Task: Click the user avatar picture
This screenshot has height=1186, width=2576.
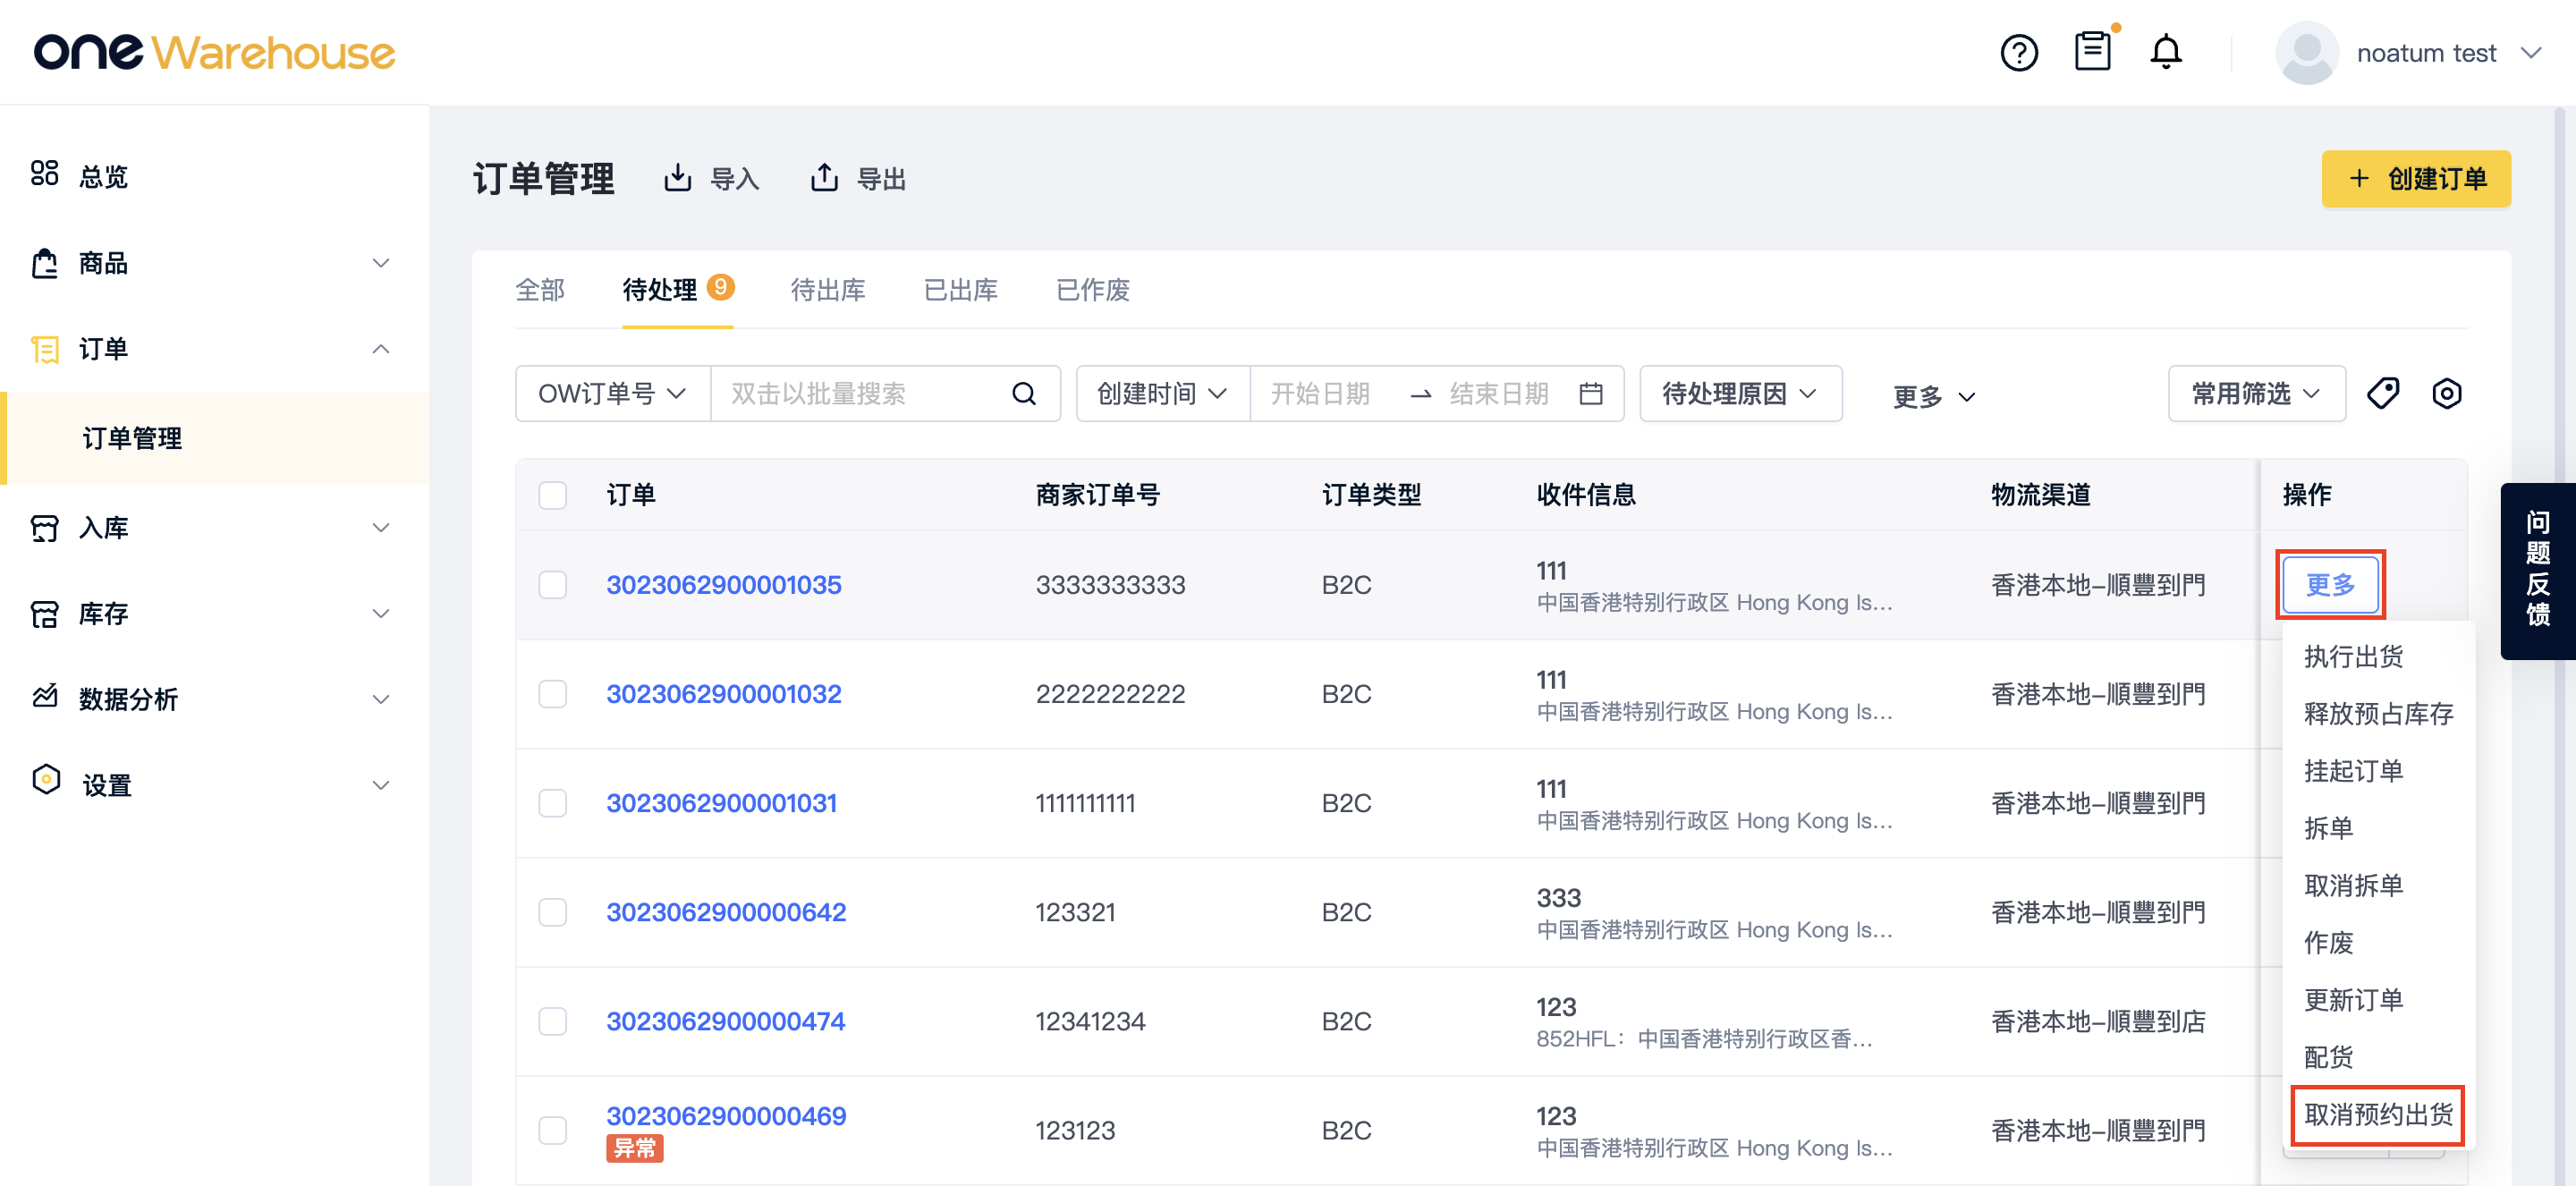Action: [x=2306, y=53]
